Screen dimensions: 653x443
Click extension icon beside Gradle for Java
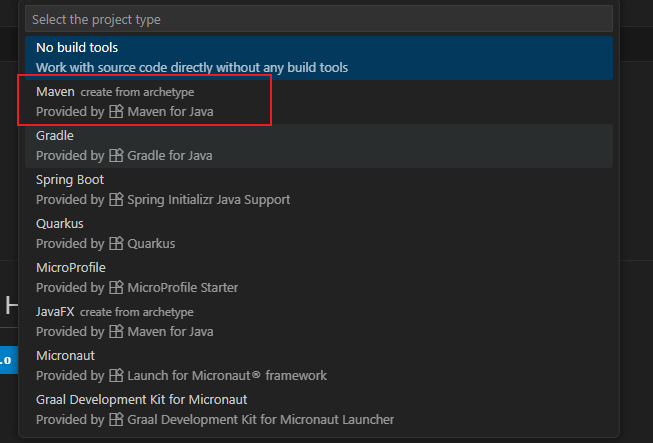click(x=116, y=155)
